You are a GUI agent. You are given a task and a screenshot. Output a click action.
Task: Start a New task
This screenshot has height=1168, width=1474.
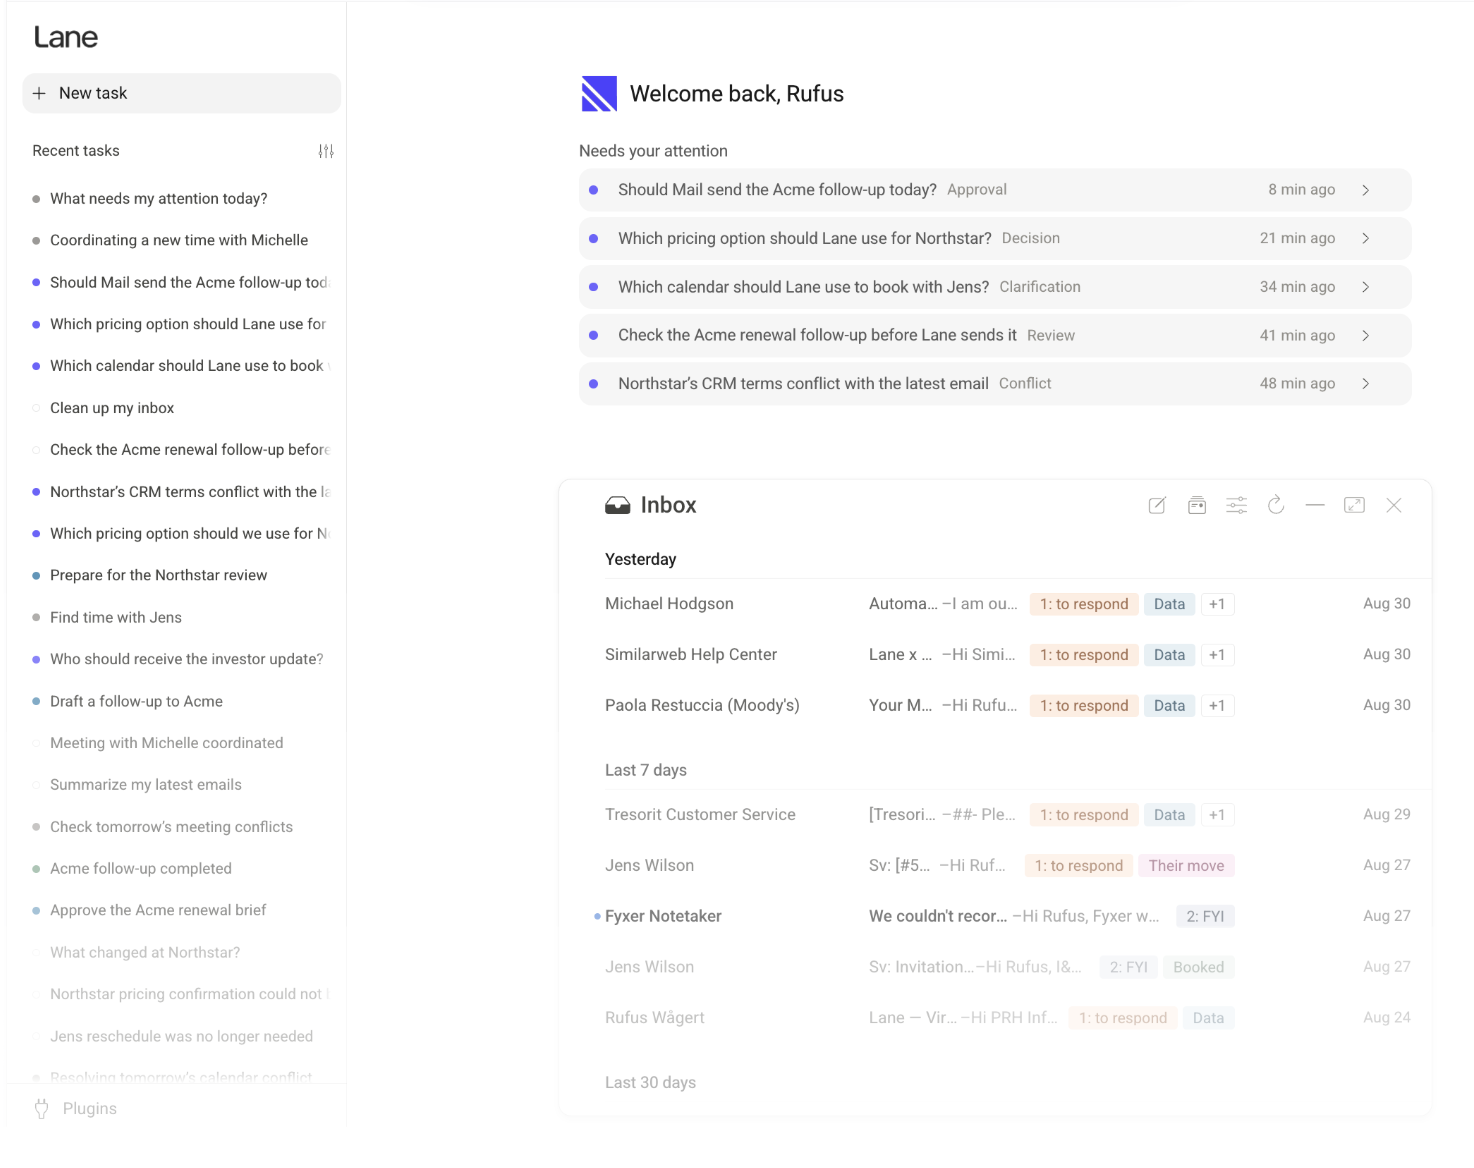click(182, 93)
